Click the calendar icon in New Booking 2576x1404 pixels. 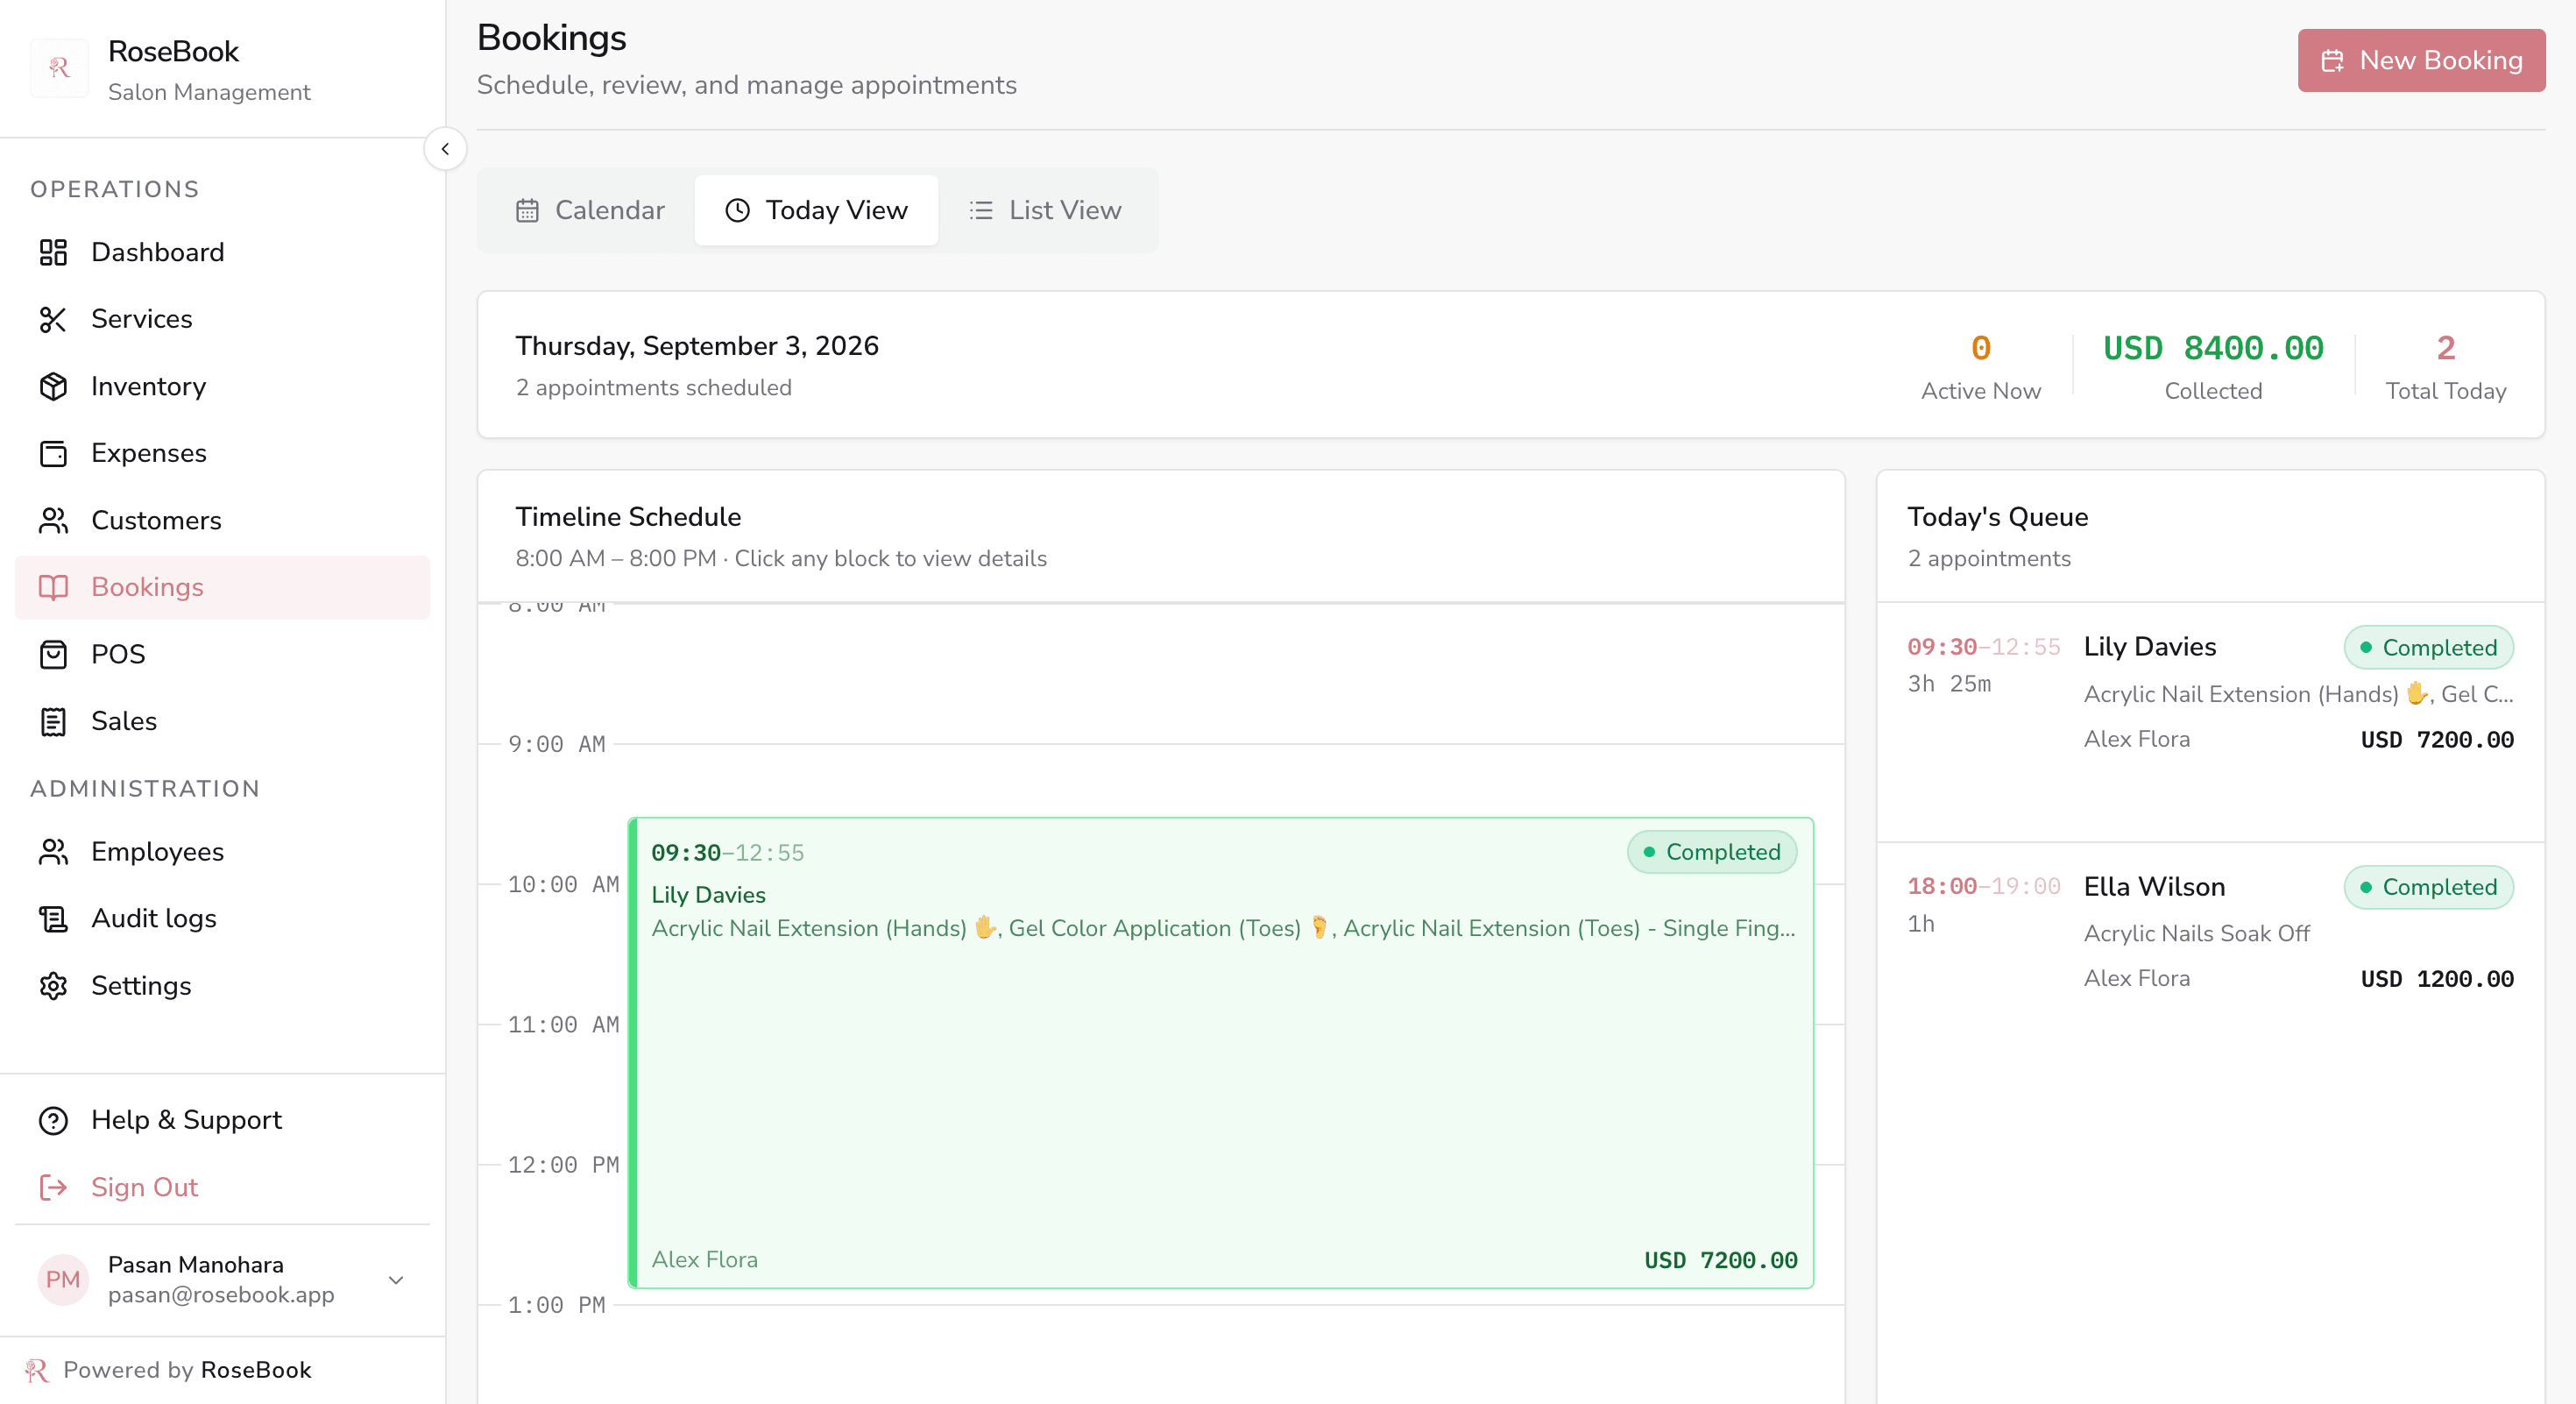(x=2332, y=61)
